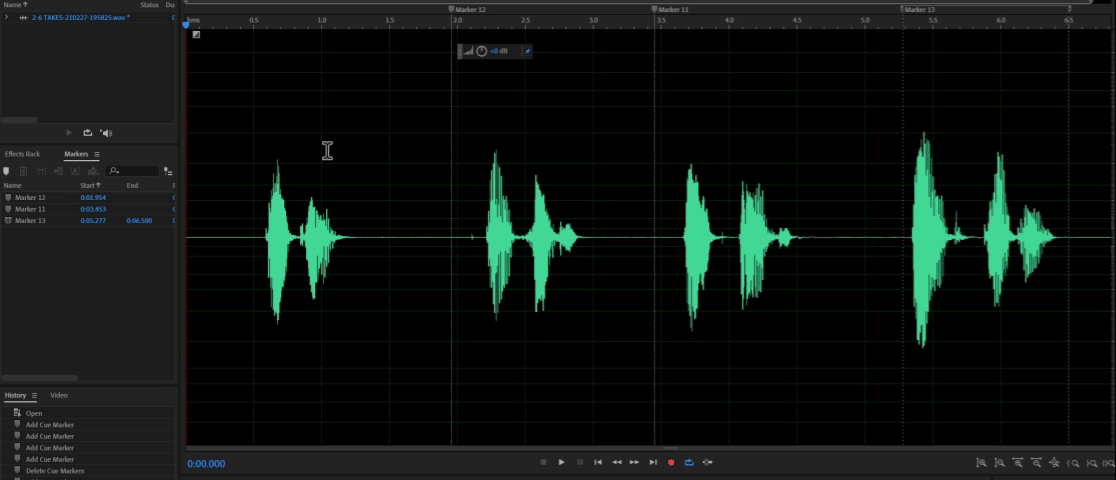Sort markers by Name column header
The width and height of the screenshot is (1116, 480).
point(13,185)
